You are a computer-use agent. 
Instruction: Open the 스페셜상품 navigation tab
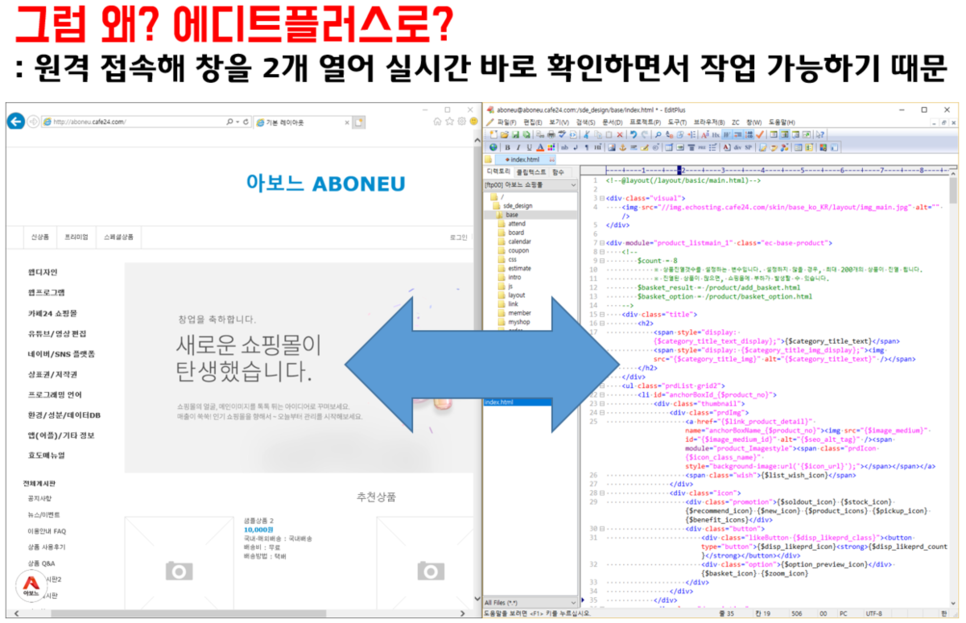[x=118, y=237]
